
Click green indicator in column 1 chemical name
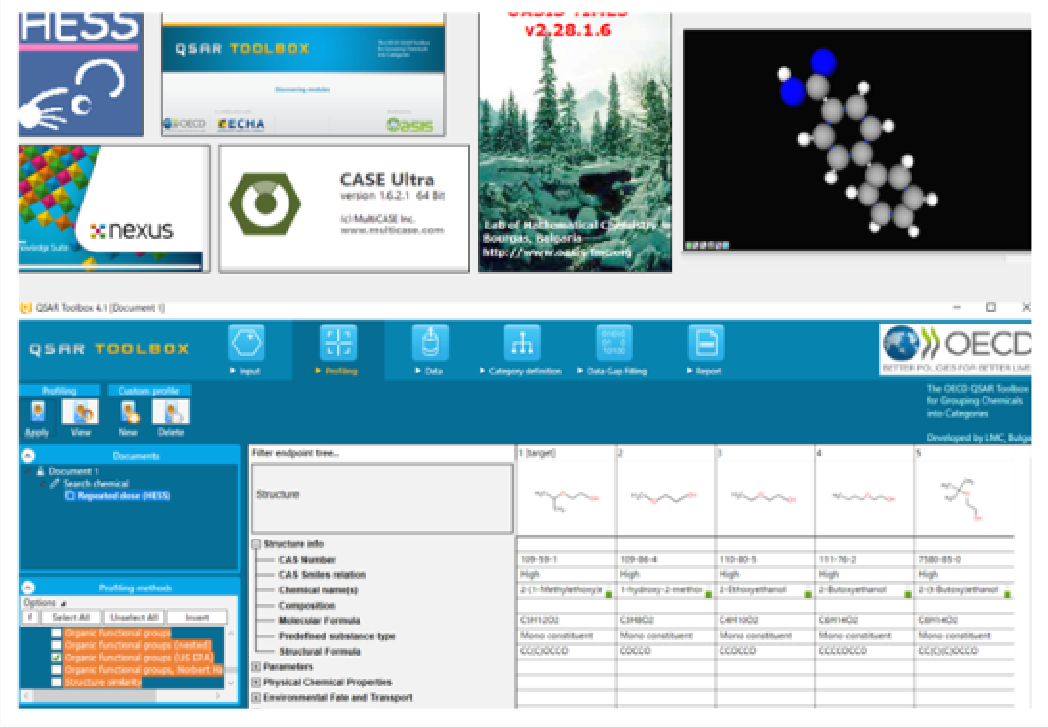(x=609, y=594)
